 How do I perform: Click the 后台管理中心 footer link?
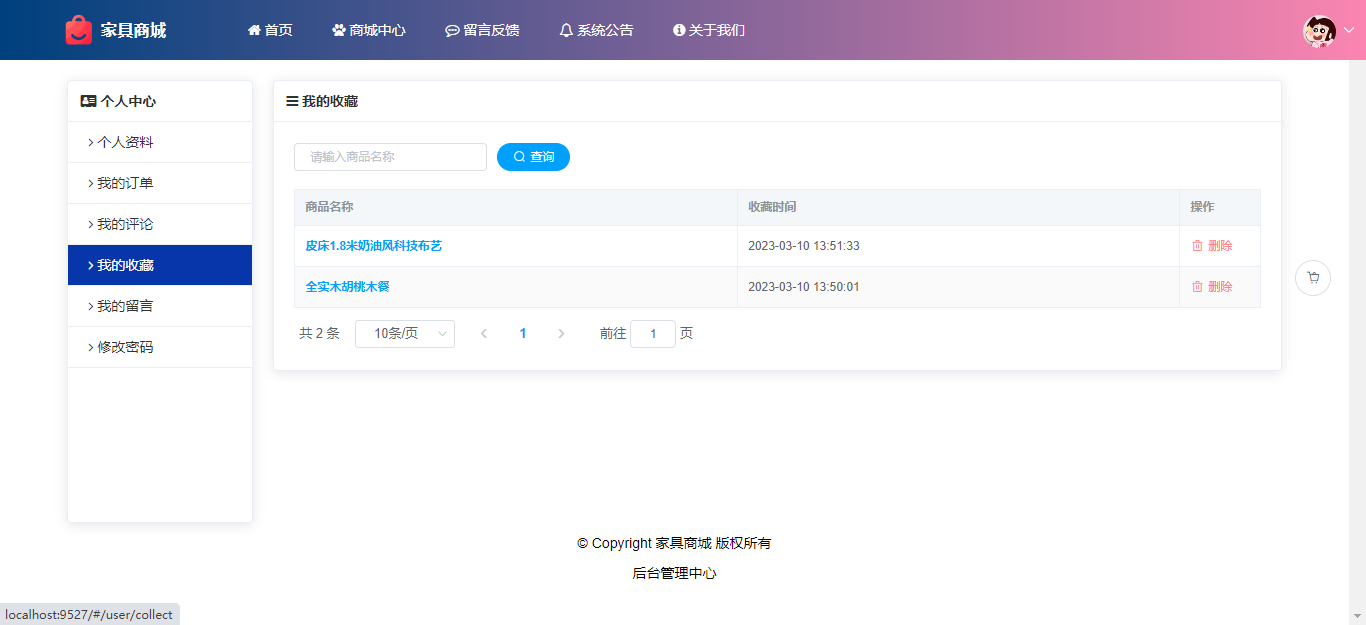[674, 573]
